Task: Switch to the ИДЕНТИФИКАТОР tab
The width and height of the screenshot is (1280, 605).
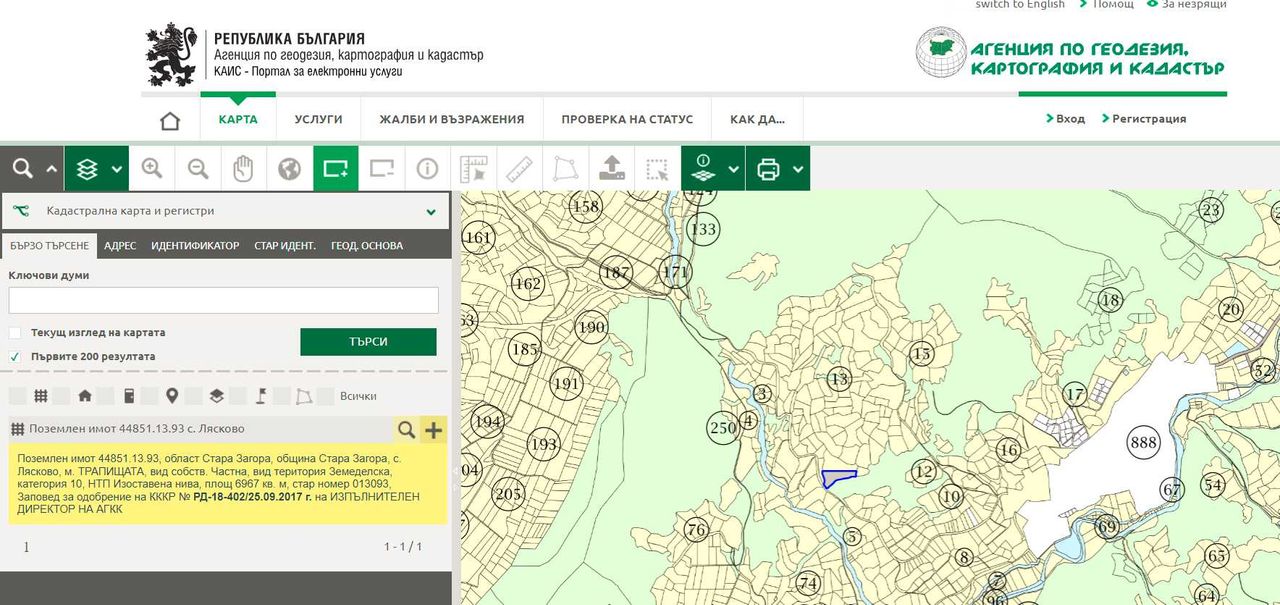Action: (195, 245)
